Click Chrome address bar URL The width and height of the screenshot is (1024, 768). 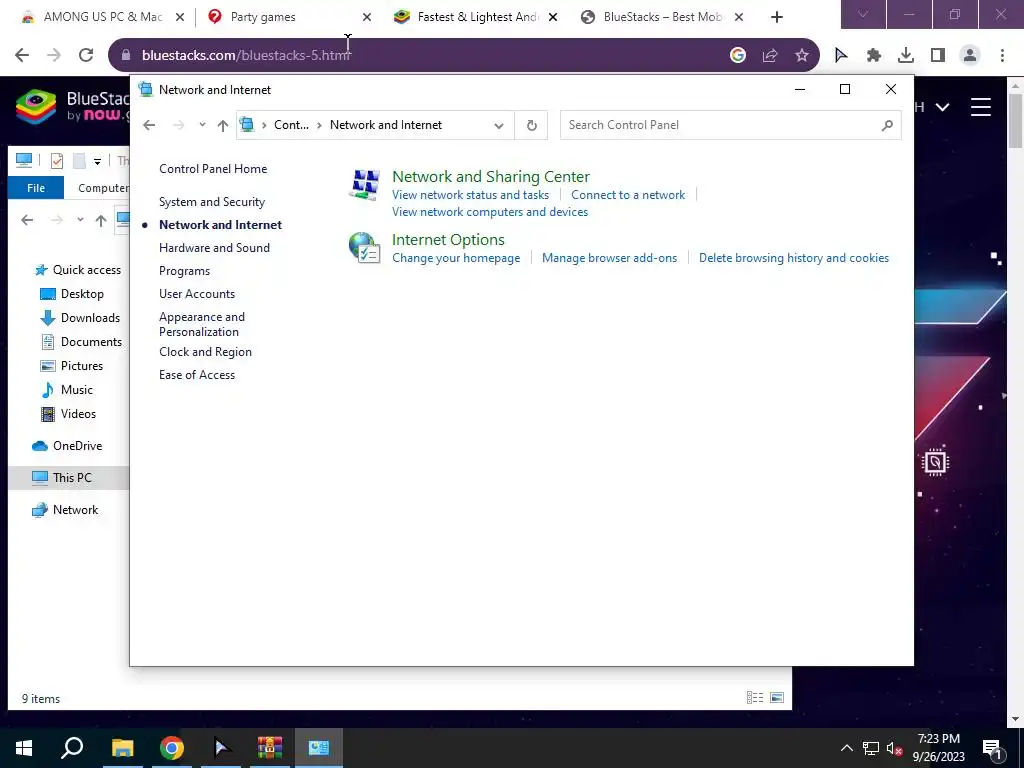point(246,56)
